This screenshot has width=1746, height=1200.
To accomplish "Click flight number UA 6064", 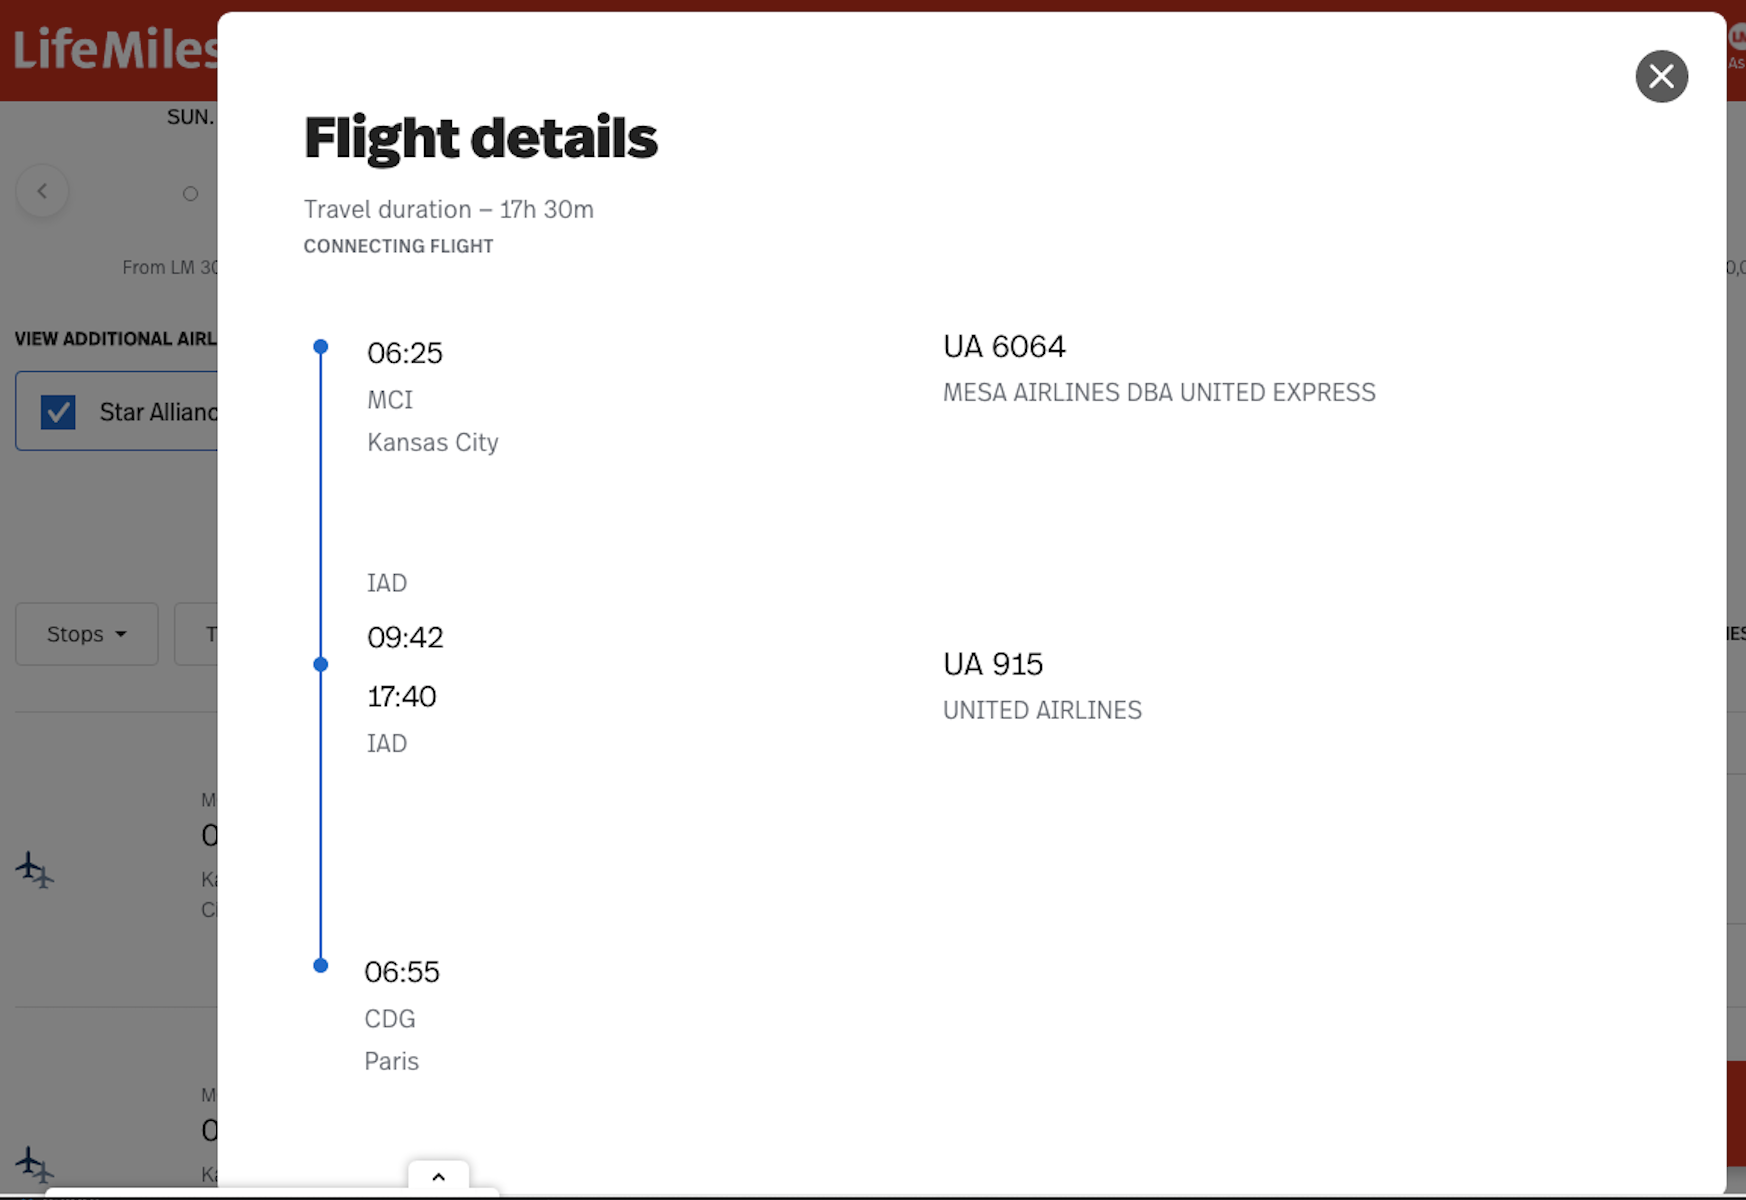I will (x=1004, y=346).
